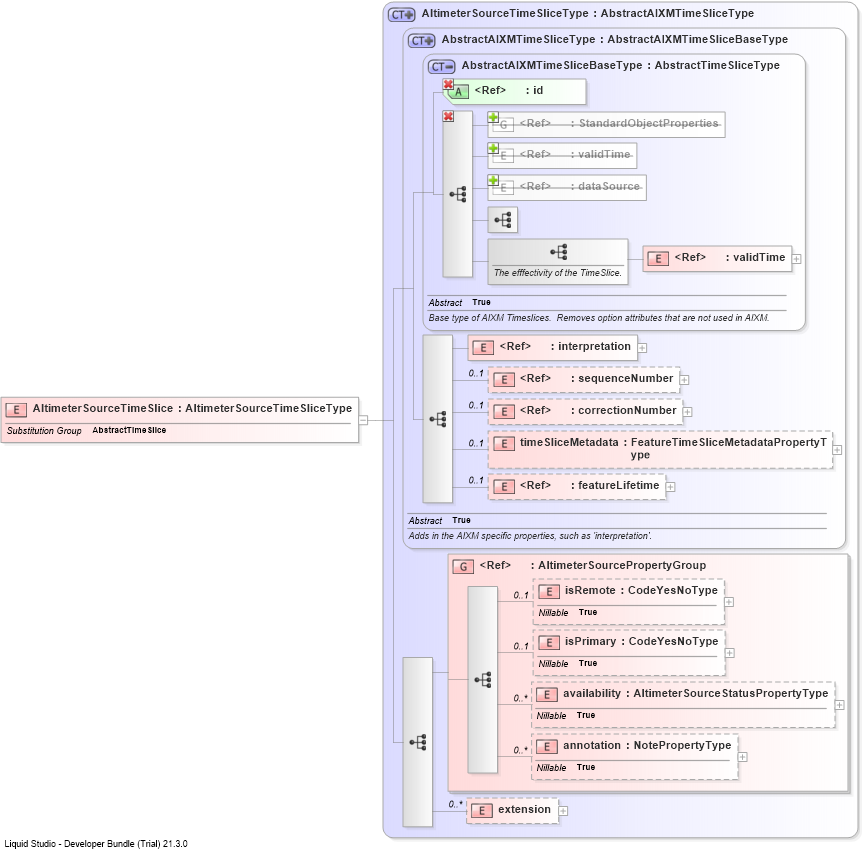The height and width of the screenshot is (849, 862).
Task: Select 'isPrimary : CodeYesNoType' label
Action: (x=642, y=642)
